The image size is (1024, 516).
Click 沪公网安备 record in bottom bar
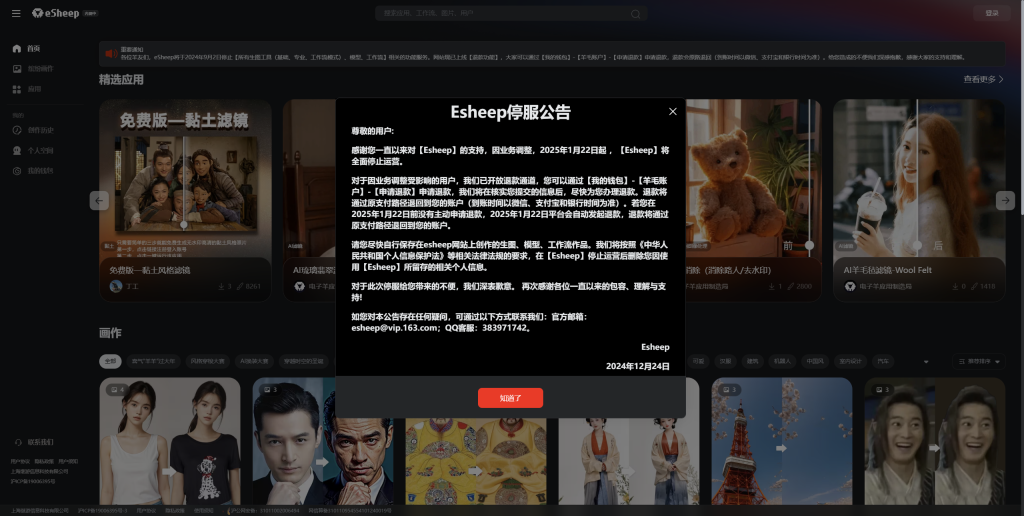tap(264, 510)
